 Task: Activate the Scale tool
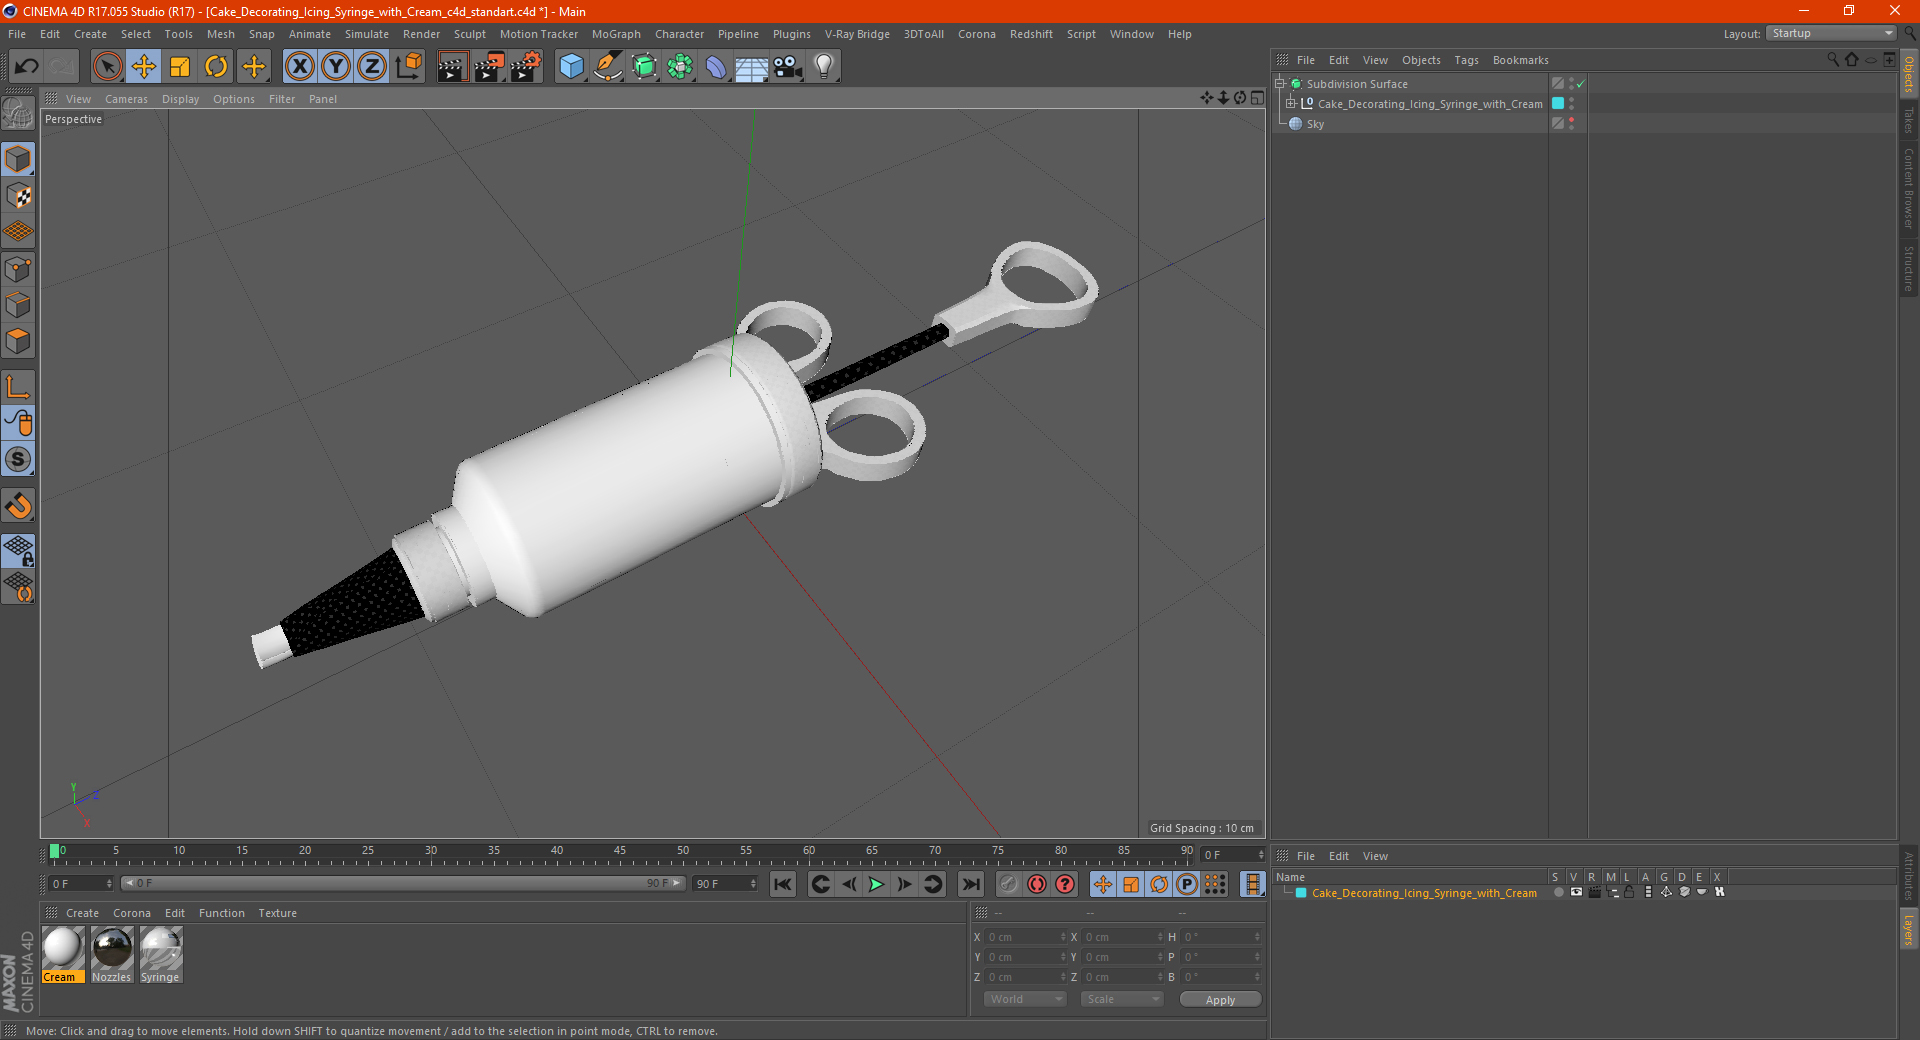coord(180,67)
